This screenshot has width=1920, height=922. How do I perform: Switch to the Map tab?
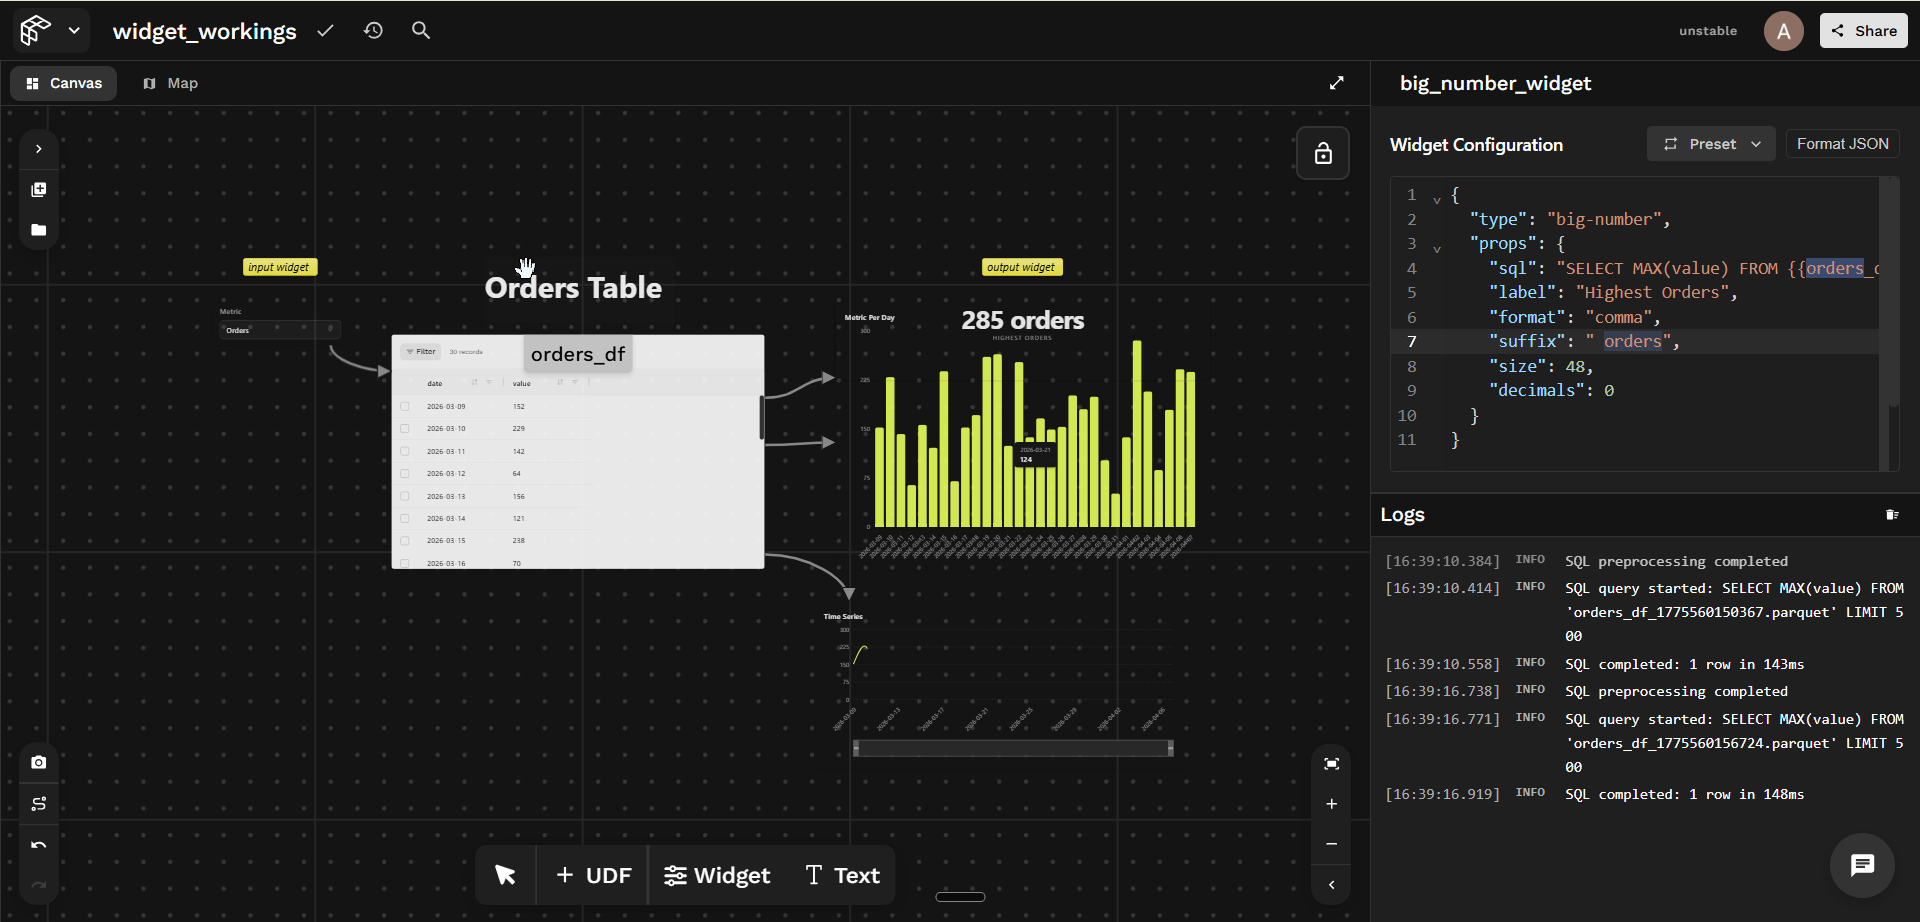(x=170, y=83)
